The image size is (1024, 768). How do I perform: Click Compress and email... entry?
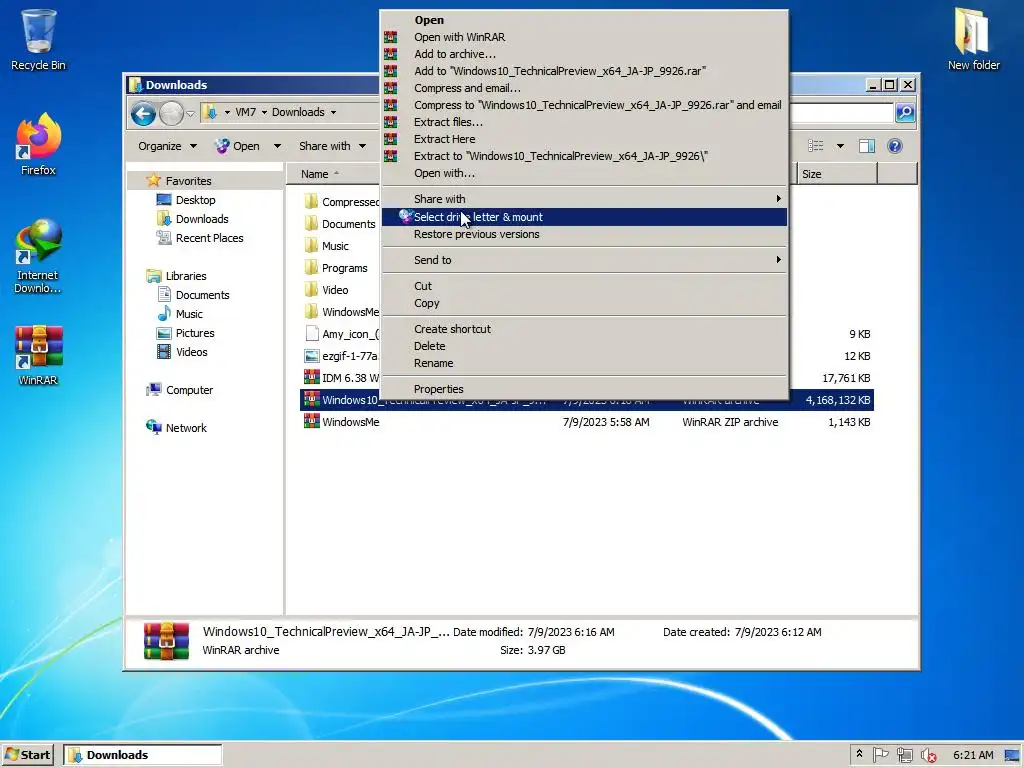[x=584, y=88]
